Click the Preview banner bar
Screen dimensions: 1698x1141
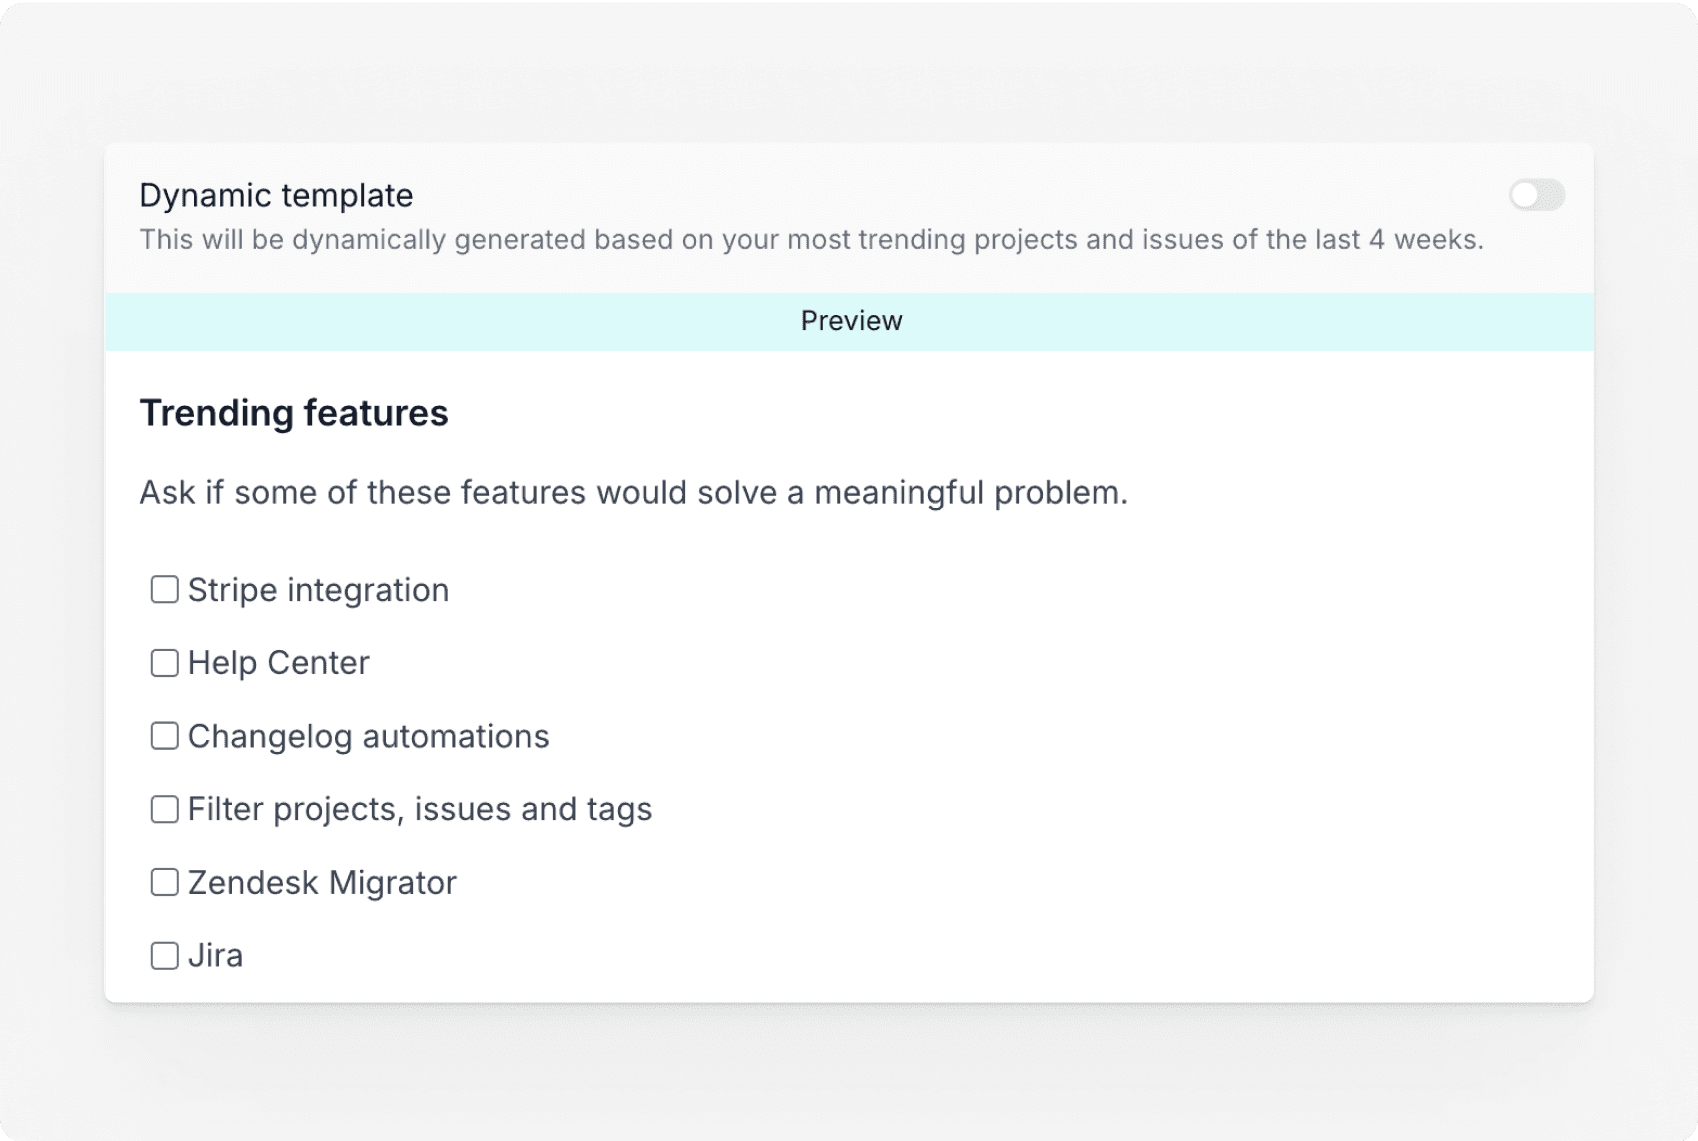coord(850,321)
